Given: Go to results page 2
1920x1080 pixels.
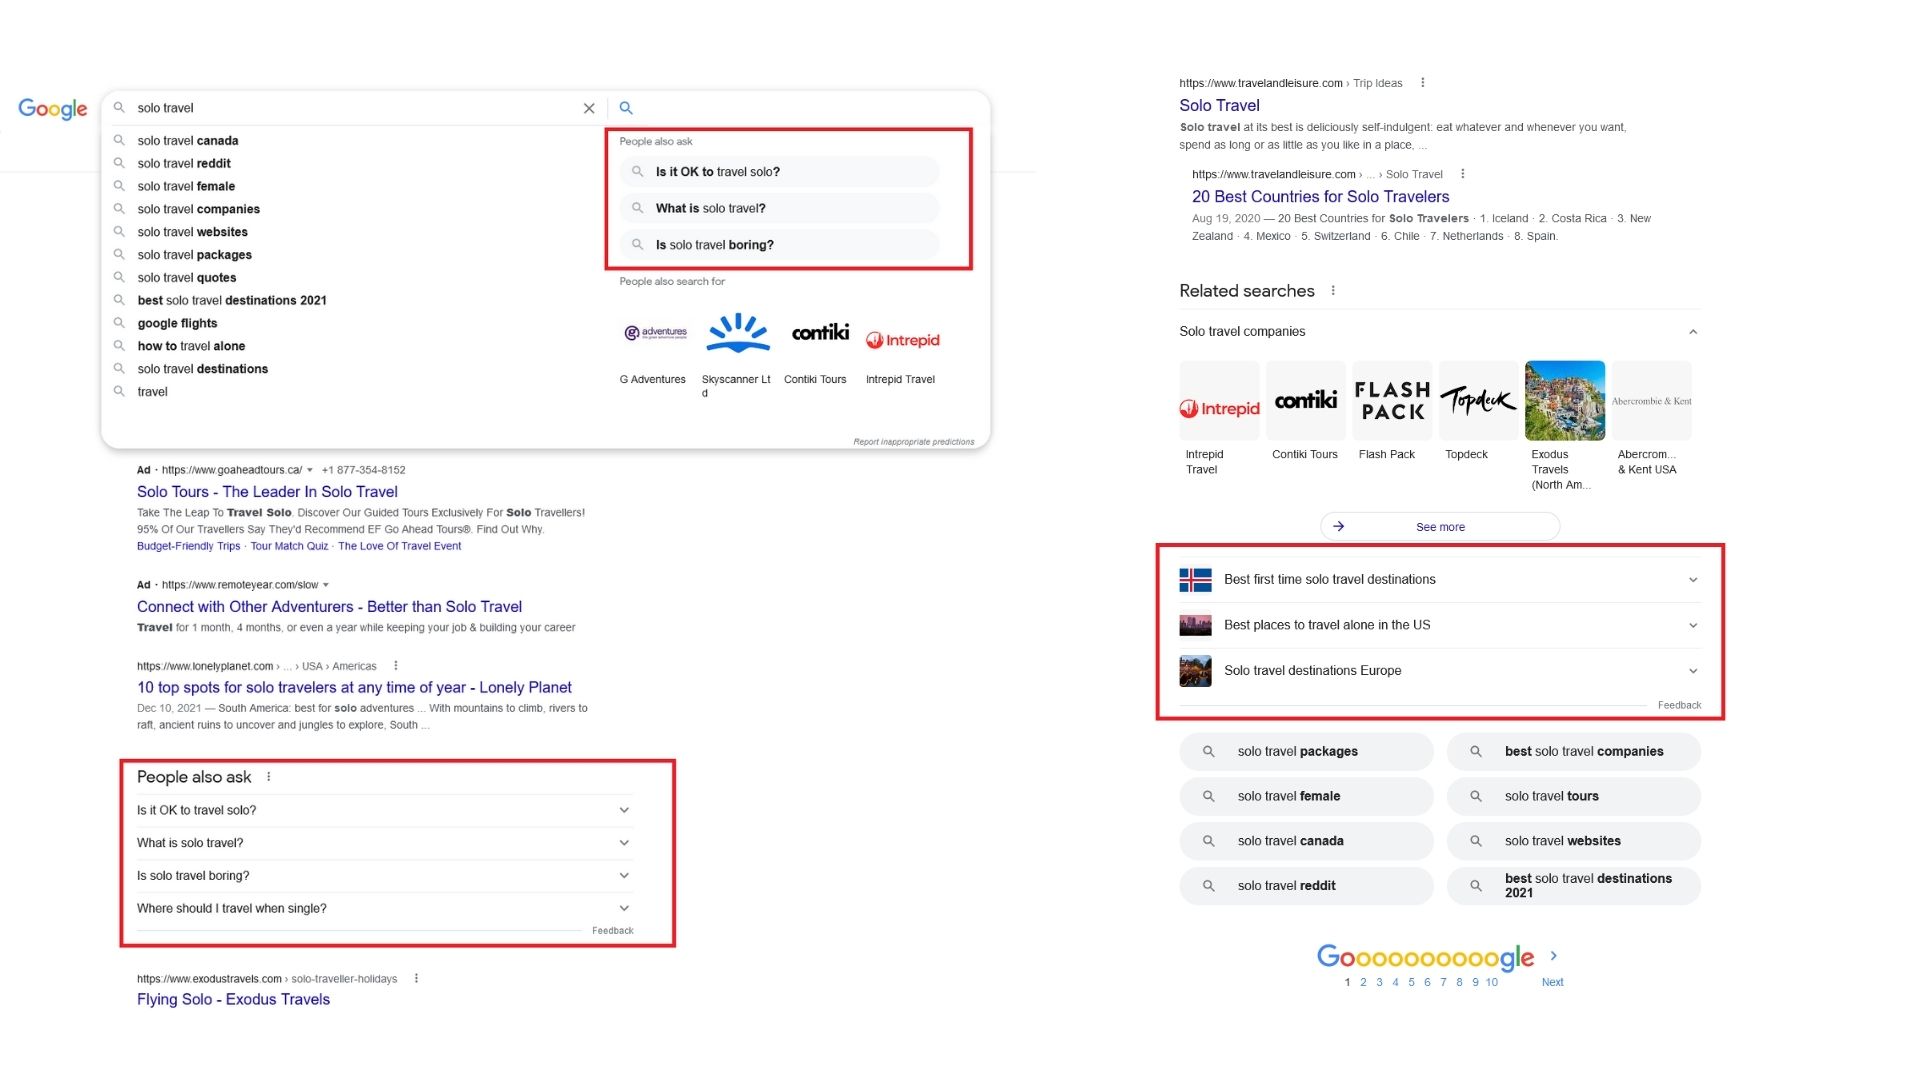Looking at the screenshot, I should click(x=1363, y=983).
